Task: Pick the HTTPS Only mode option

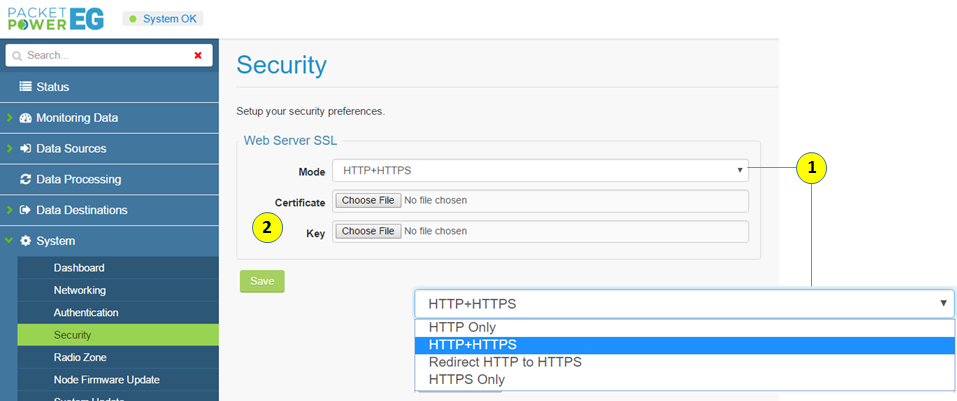Action: pyautogui.click(x=466, y=379)
